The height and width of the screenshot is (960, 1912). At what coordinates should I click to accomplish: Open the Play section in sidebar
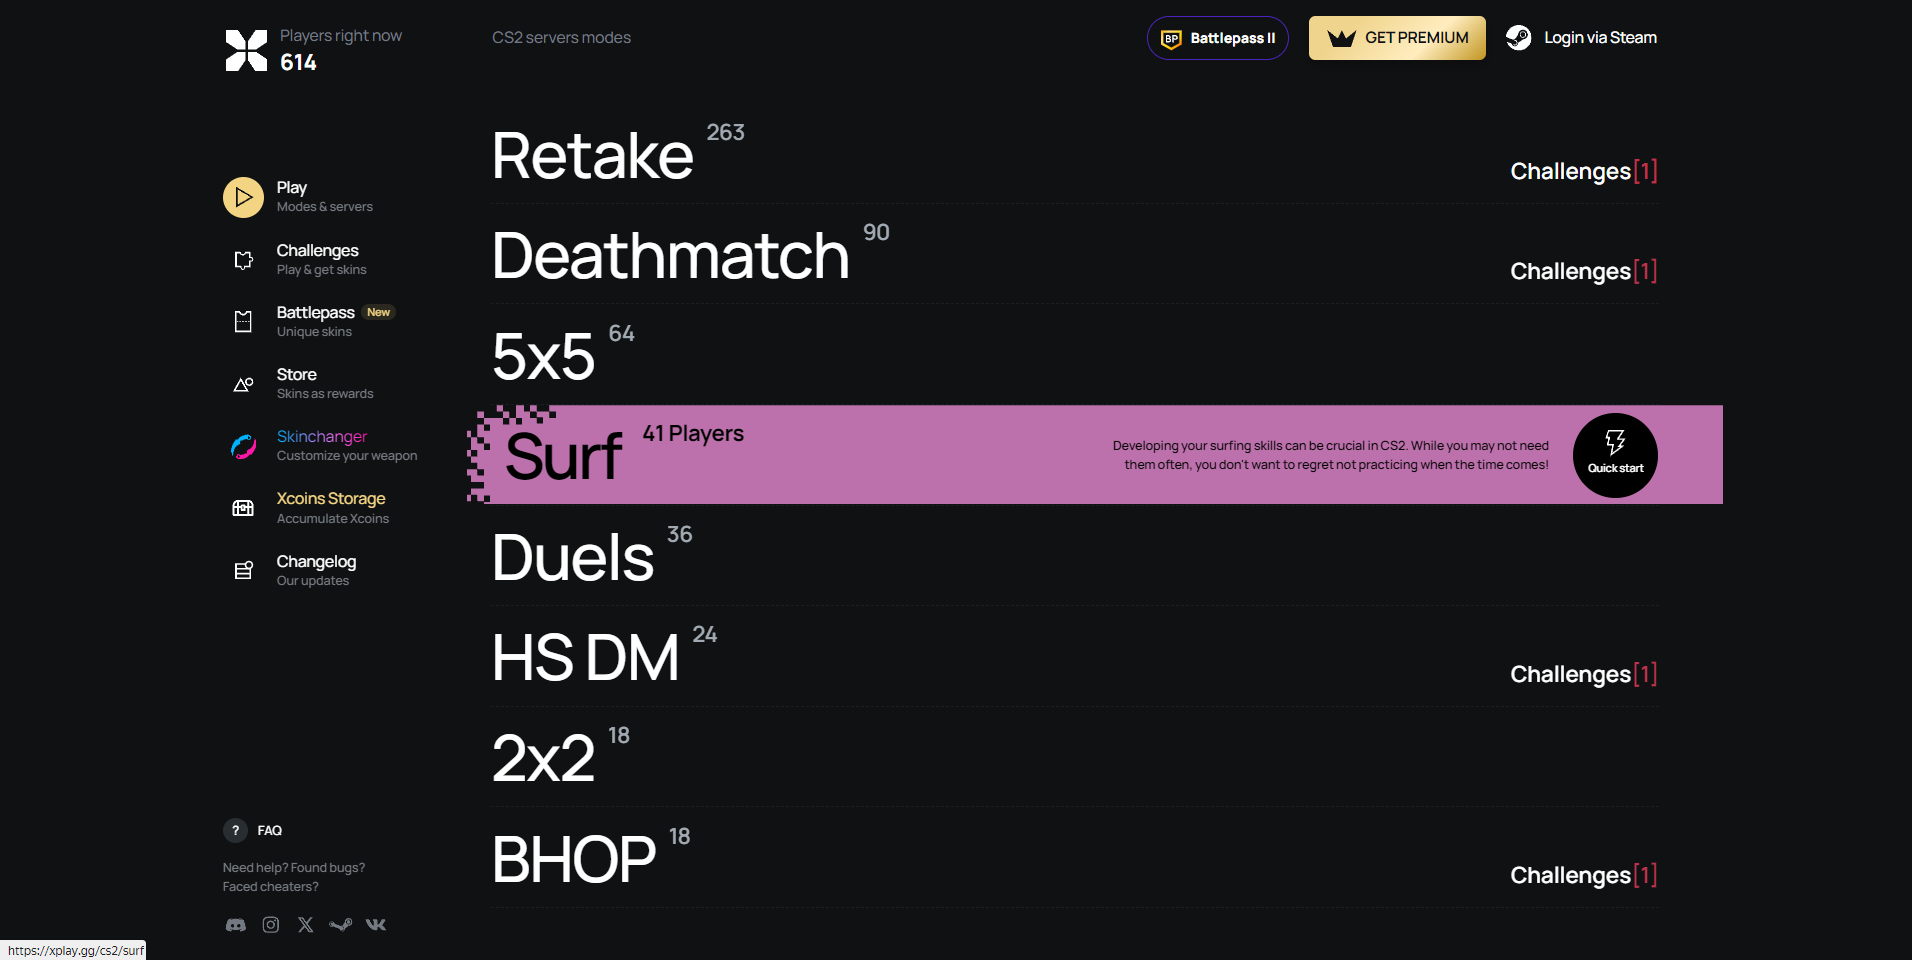click(243, 197)
